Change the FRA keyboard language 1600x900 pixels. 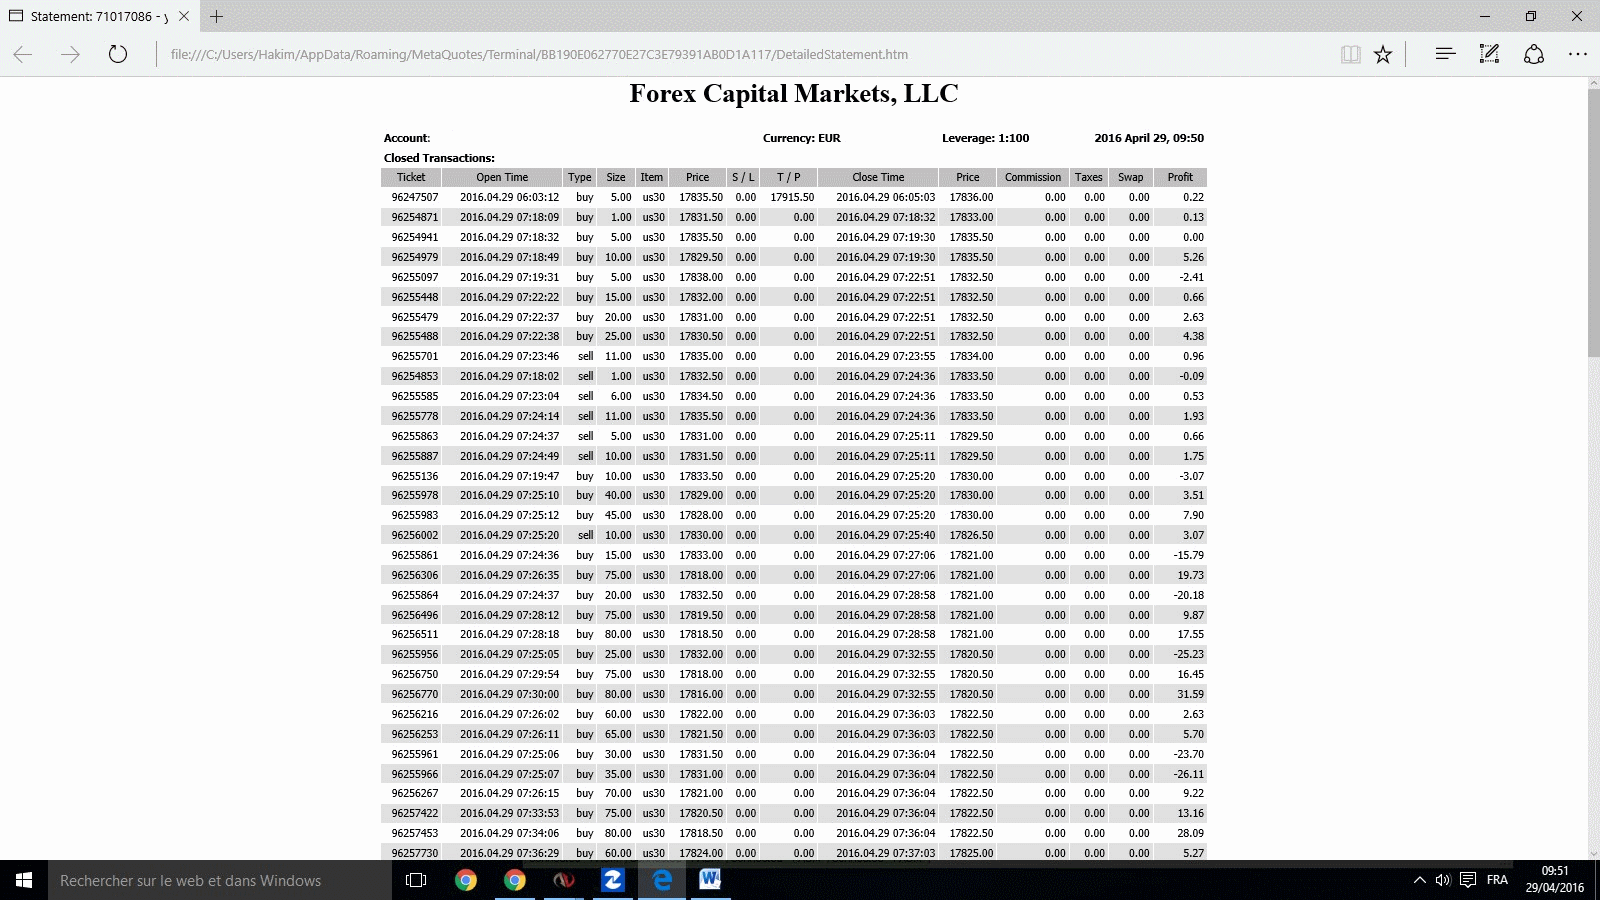pyautogui.click(x=1497, y=880)
